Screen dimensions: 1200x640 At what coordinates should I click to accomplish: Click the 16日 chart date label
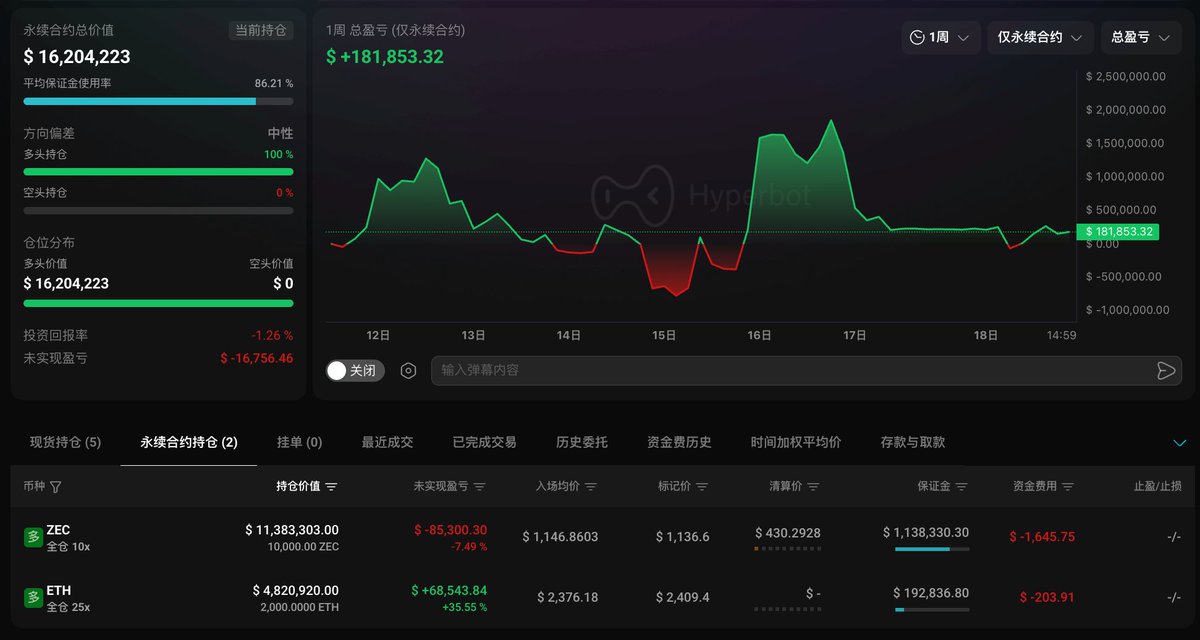[759, 336]
